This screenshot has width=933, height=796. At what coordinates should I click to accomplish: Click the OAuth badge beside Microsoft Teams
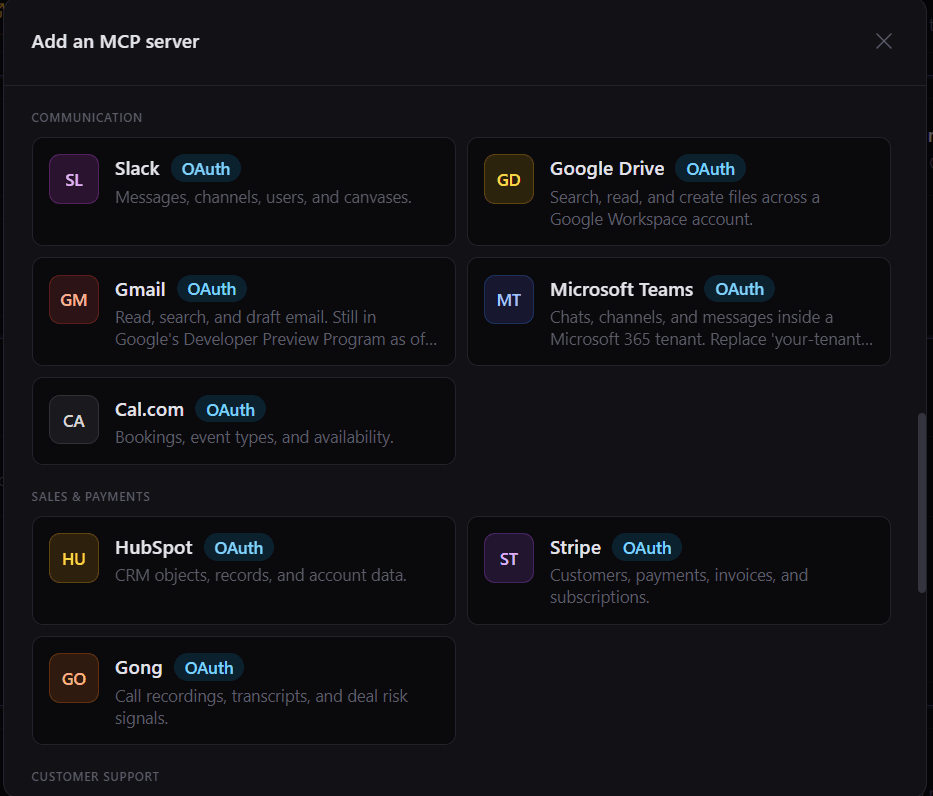(740, 289)
